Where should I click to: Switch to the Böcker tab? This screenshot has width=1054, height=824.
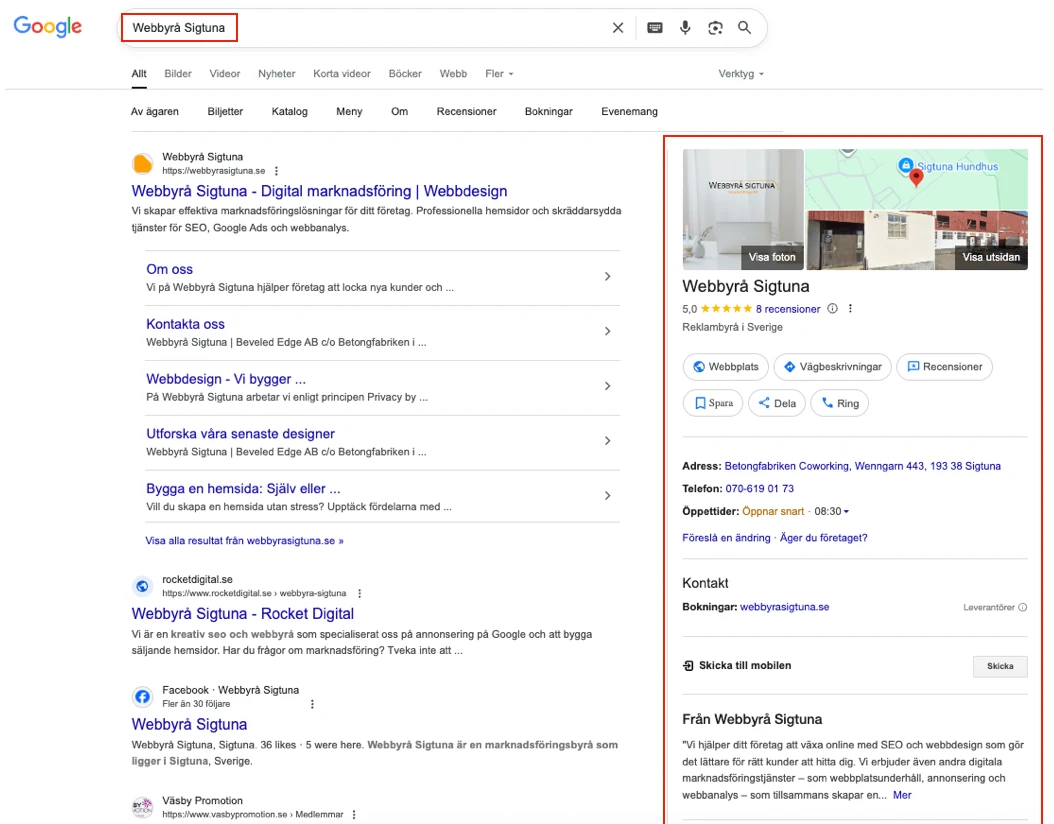(x=405, y=74)
